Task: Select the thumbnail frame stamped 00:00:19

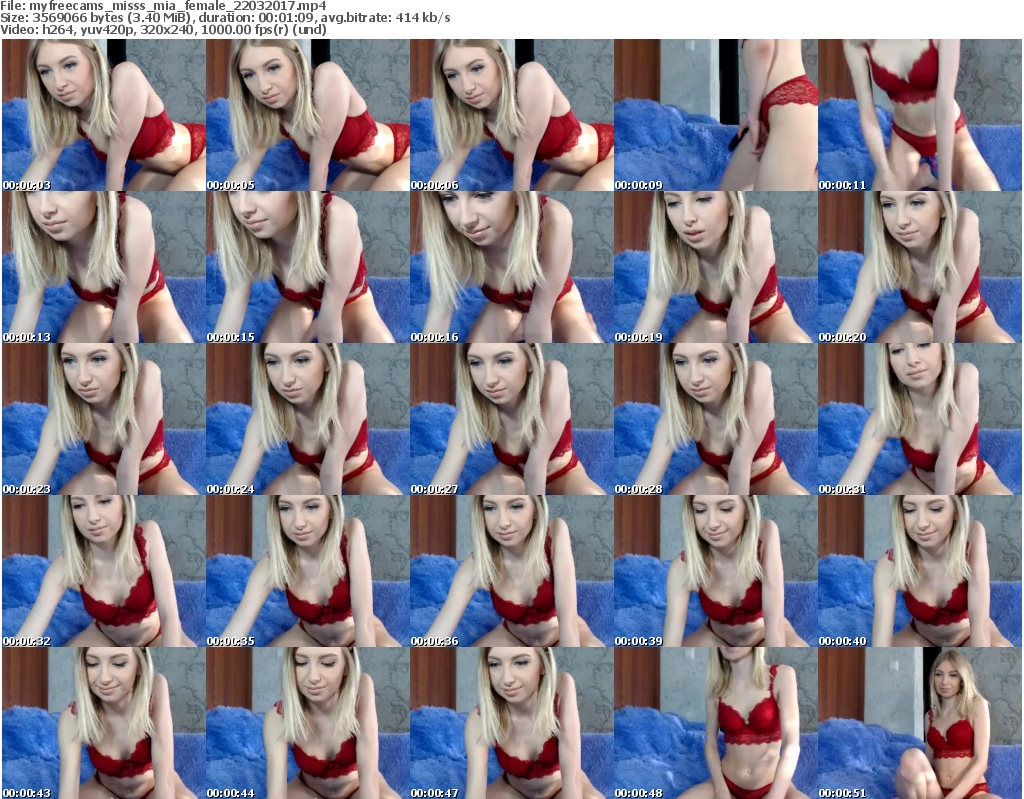Action: [716, 267]
